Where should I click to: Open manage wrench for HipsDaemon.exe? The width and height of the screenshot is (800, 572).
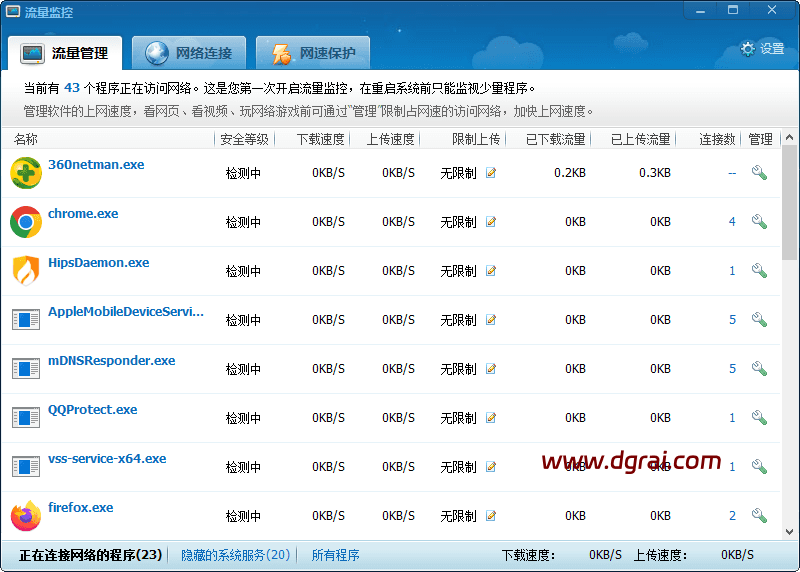pyautogui.click(x=759, y=271)
